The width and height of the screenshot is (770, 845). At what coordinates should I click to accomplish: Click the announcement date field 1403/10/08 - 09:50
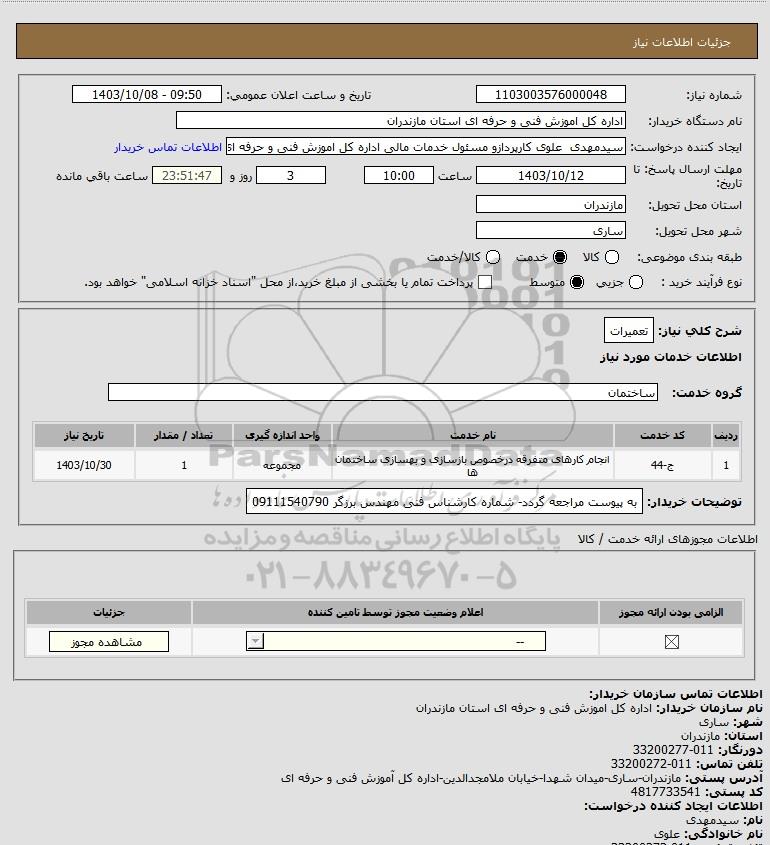pos(147,94)
